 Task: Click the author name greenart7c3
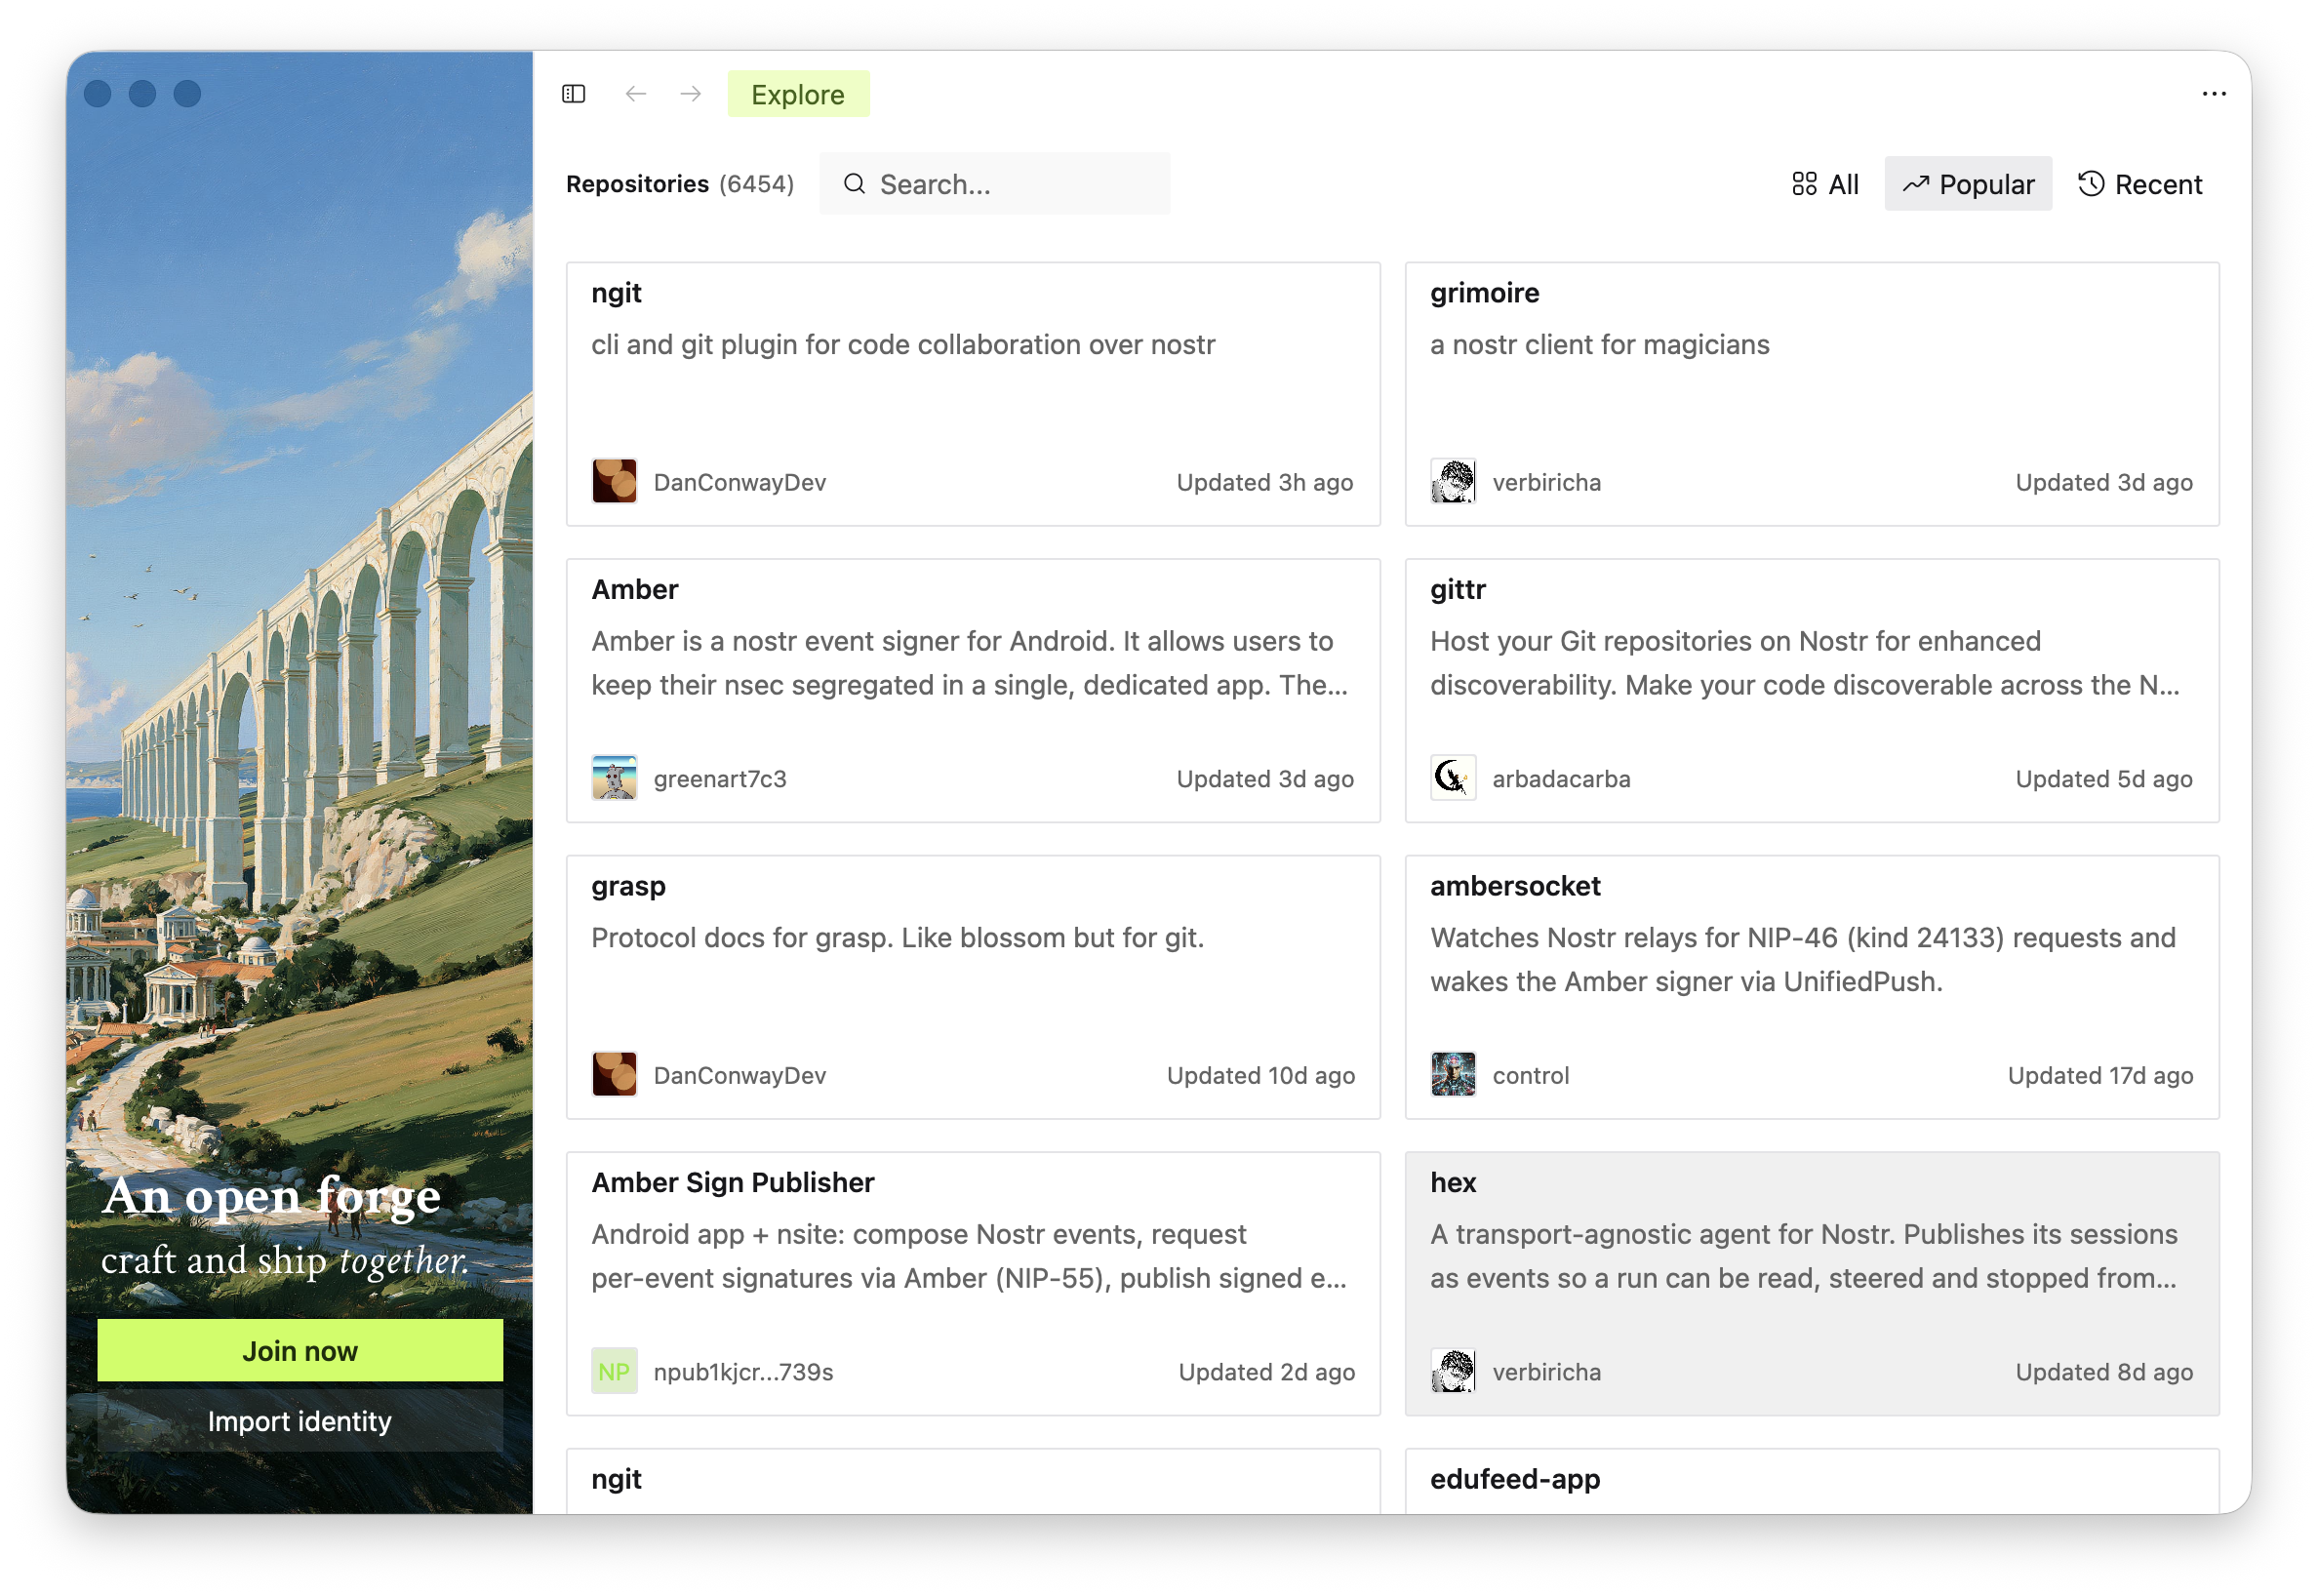click(x=720, y=779)
